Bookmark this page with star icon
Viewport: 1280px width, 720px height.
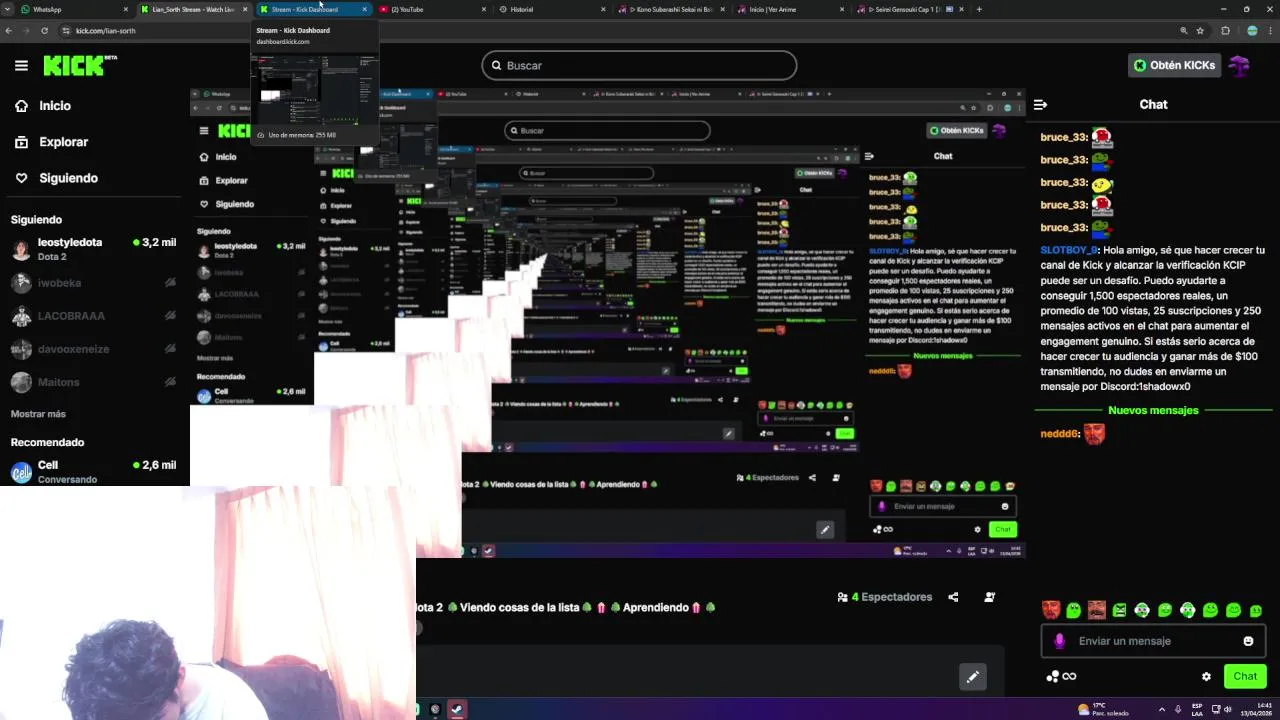1202,30
